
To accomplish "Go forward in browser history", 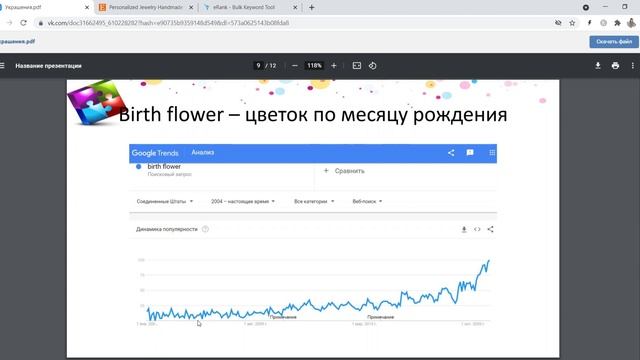I will (9, 23).
